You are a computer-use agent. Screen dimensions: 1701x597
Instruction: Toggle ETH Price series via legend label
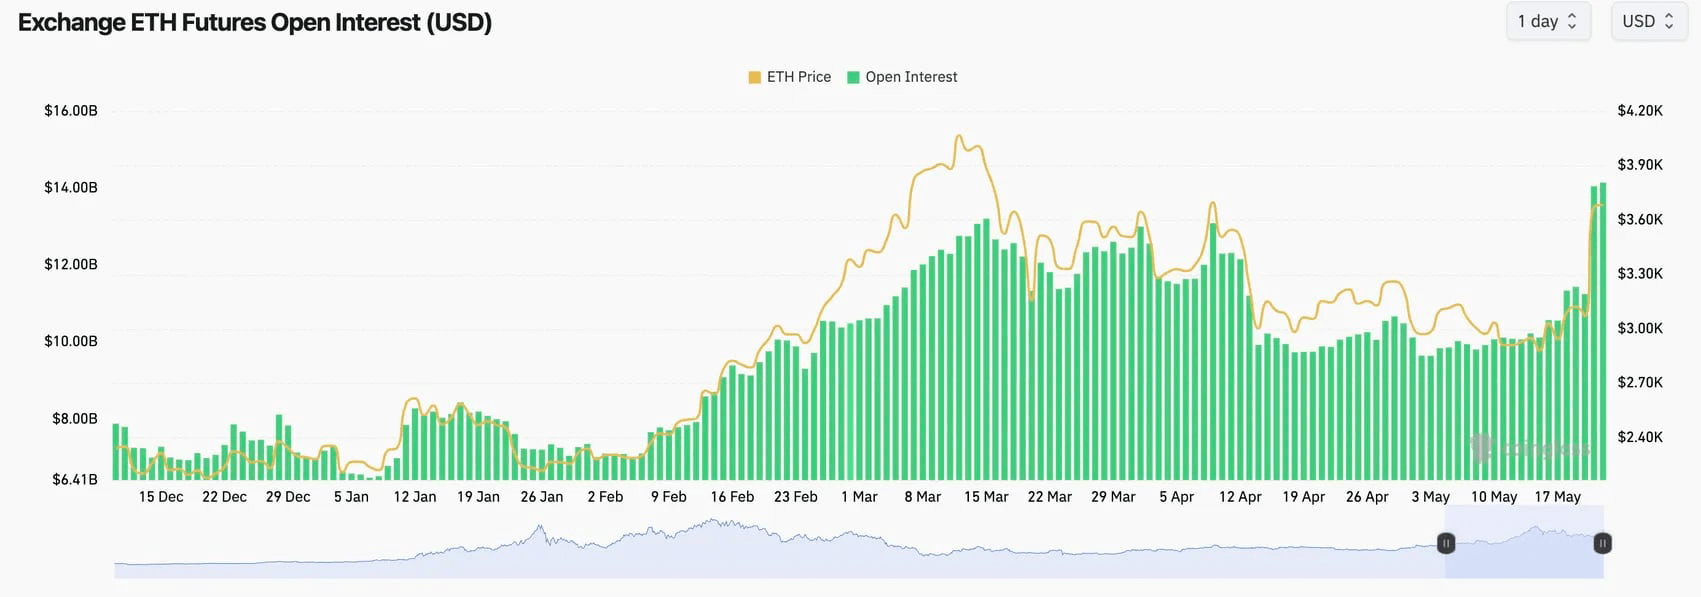798,77
